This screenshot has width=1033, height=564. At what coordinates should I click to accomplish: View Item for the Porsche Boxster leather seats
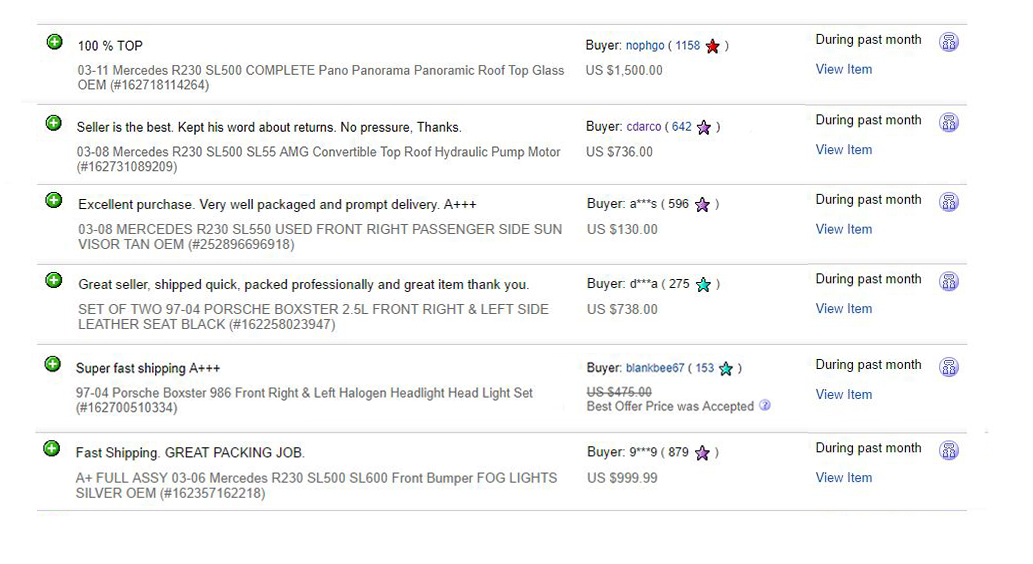843,308
